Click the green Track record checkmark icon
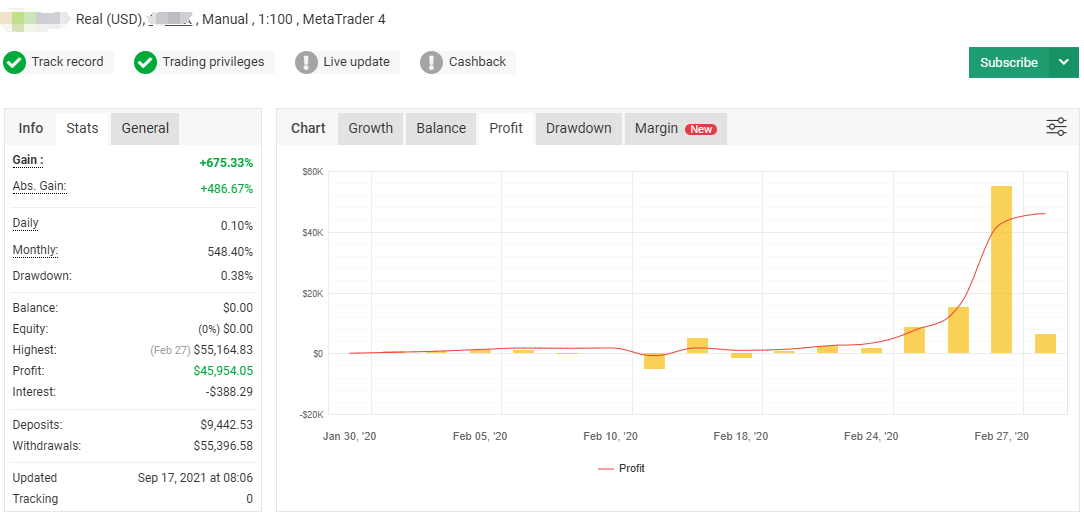This screenshot has width=1084, height=514. coord(15,62)
